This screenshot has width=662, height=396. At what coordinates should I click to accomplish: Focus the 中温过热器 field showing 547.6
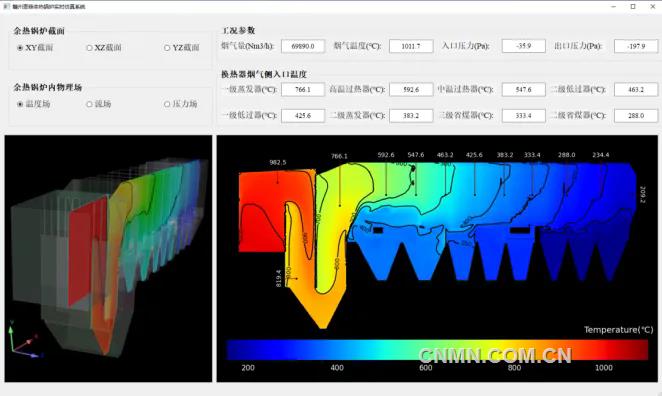524,90
